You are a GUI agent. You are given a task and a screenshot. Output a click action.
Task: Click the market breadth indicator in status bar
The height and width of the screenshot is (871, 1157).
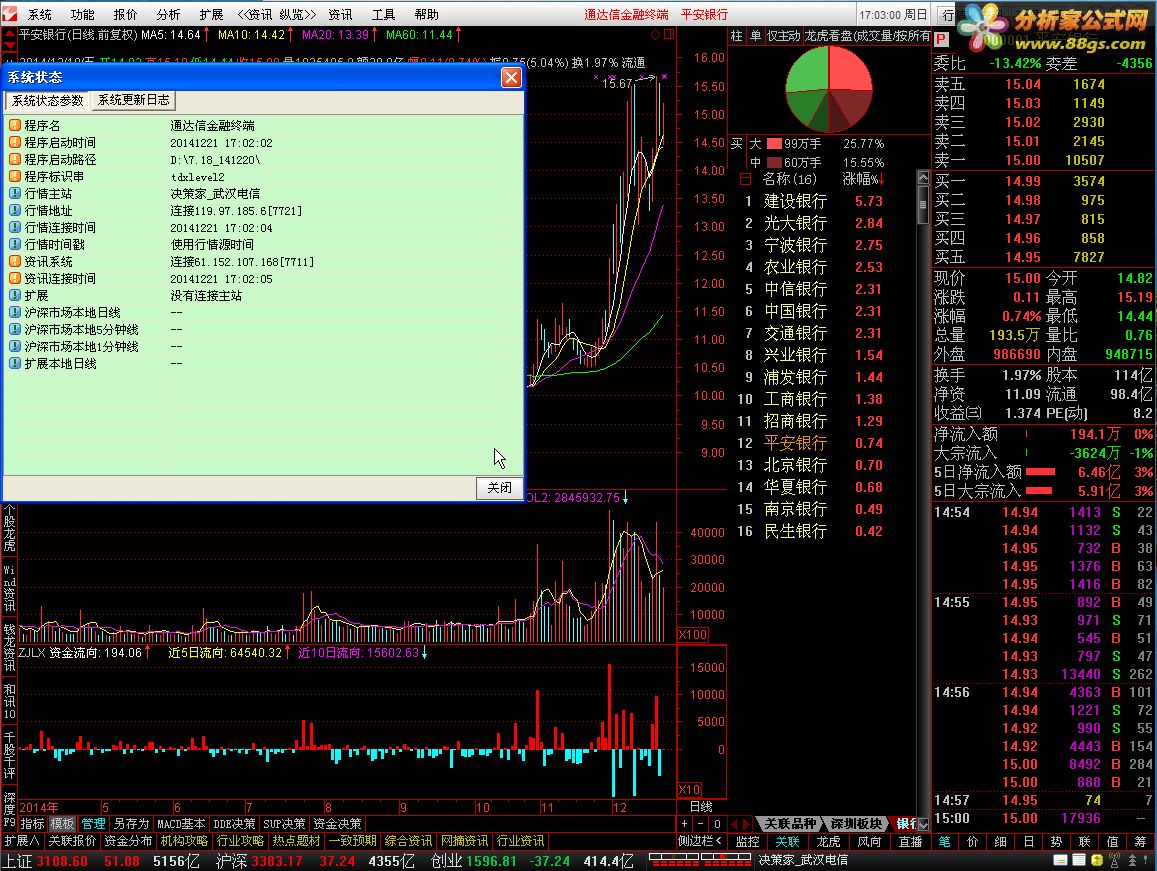699,861
